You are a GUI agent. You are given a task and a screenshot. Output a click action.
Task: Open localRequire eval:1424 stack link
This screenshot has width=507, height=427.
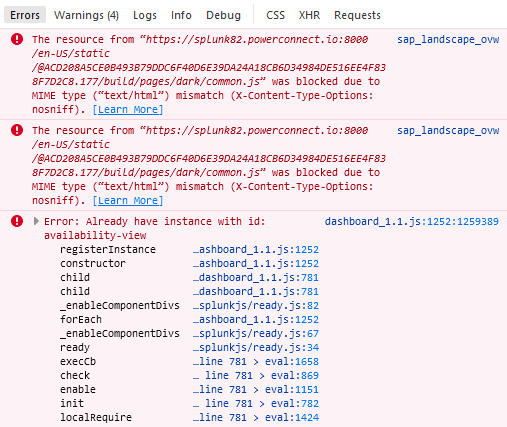256,417
